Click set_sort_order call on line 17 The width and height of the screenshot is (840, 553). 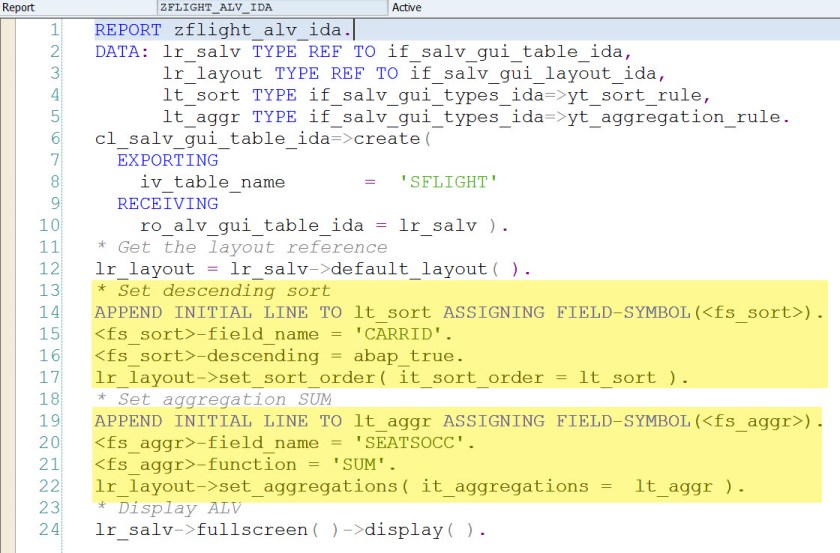454,378
